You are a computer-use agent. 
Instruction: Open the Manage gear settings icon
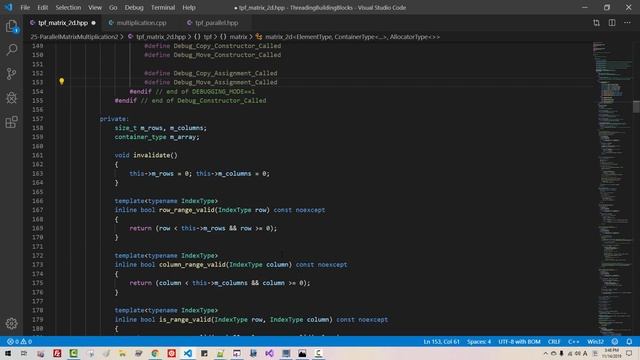click(x=11, y=323)
